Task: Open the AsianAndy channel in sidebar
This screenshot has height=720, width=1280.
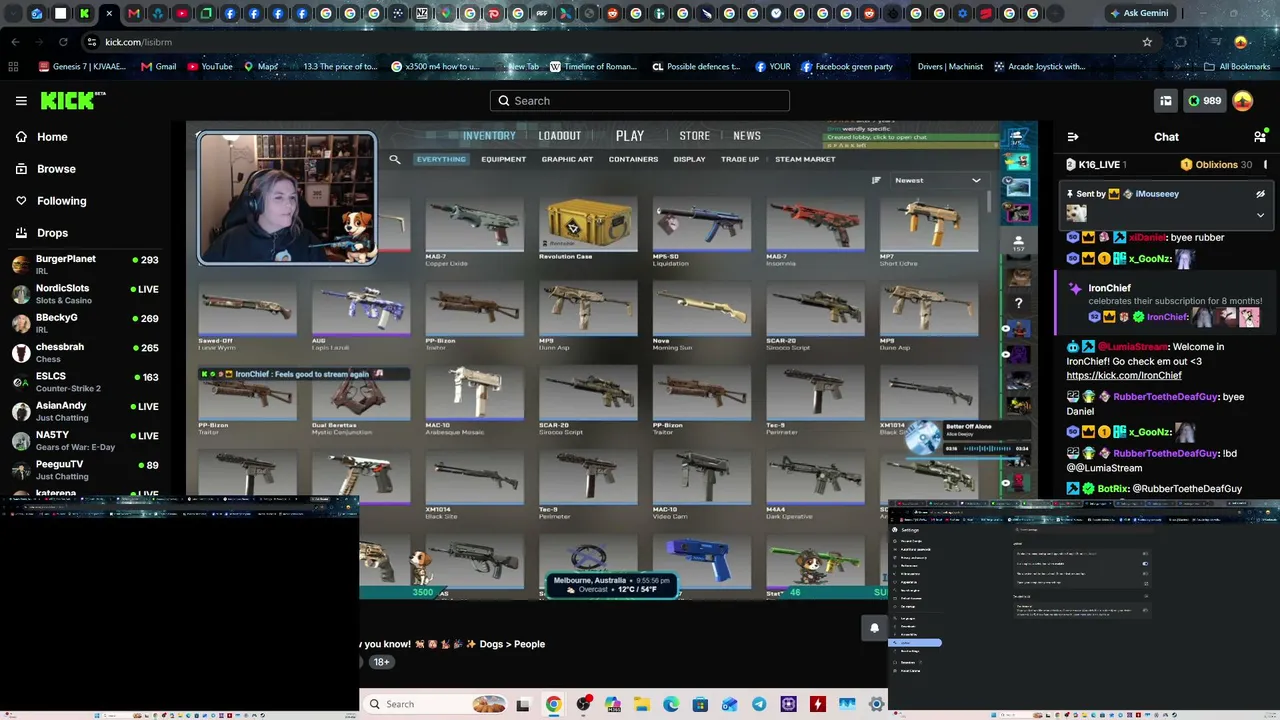Action: (x=86, y=411)
